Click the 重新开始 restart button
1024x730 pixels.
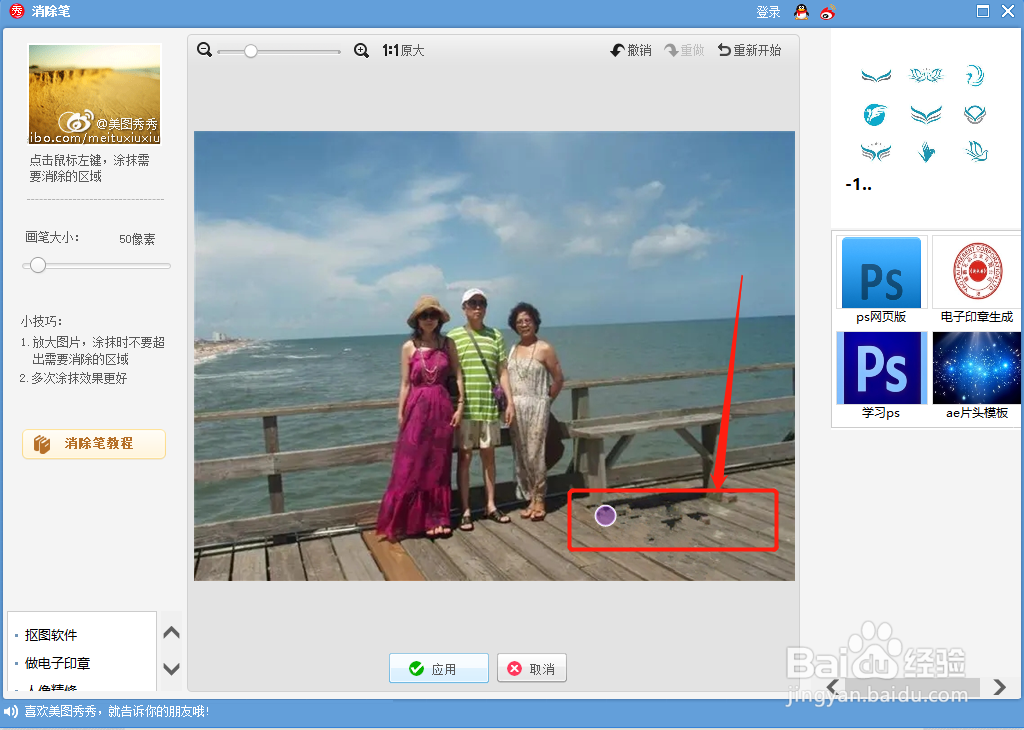point(749,50)
